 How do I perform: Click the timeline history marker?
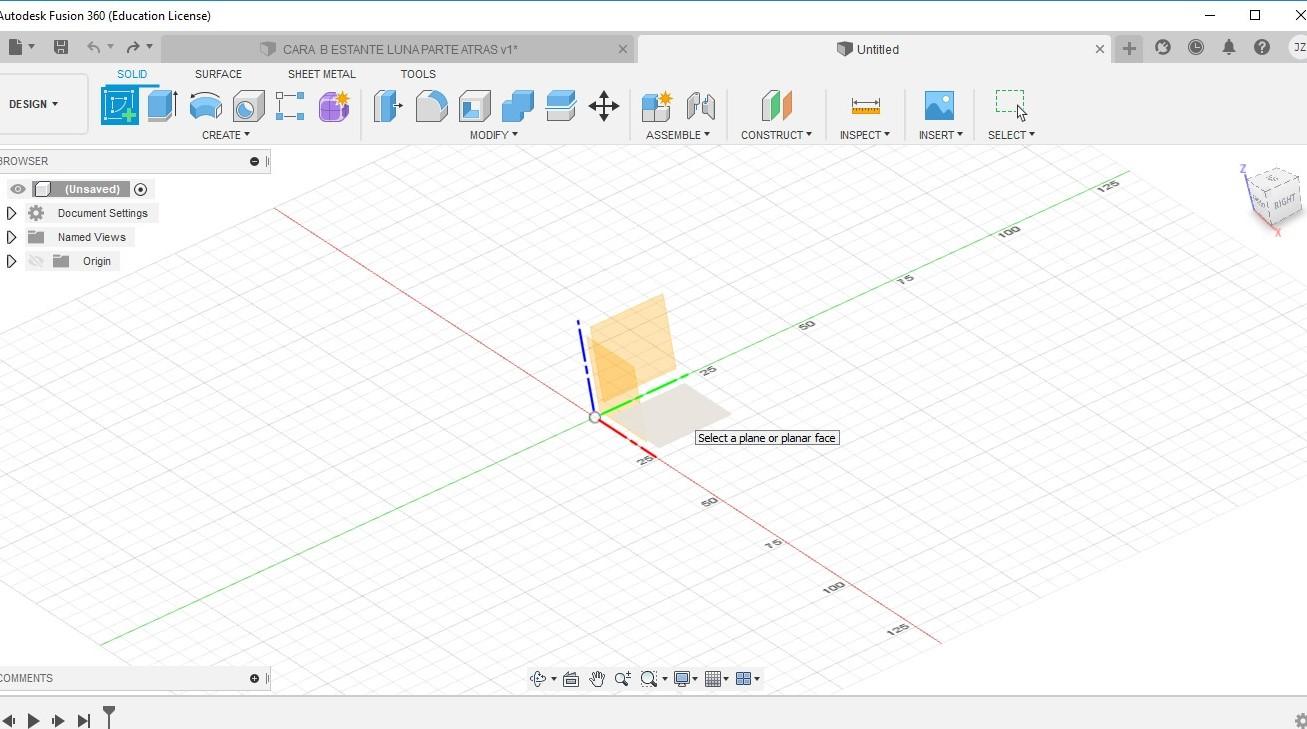[x=109, y=716]
